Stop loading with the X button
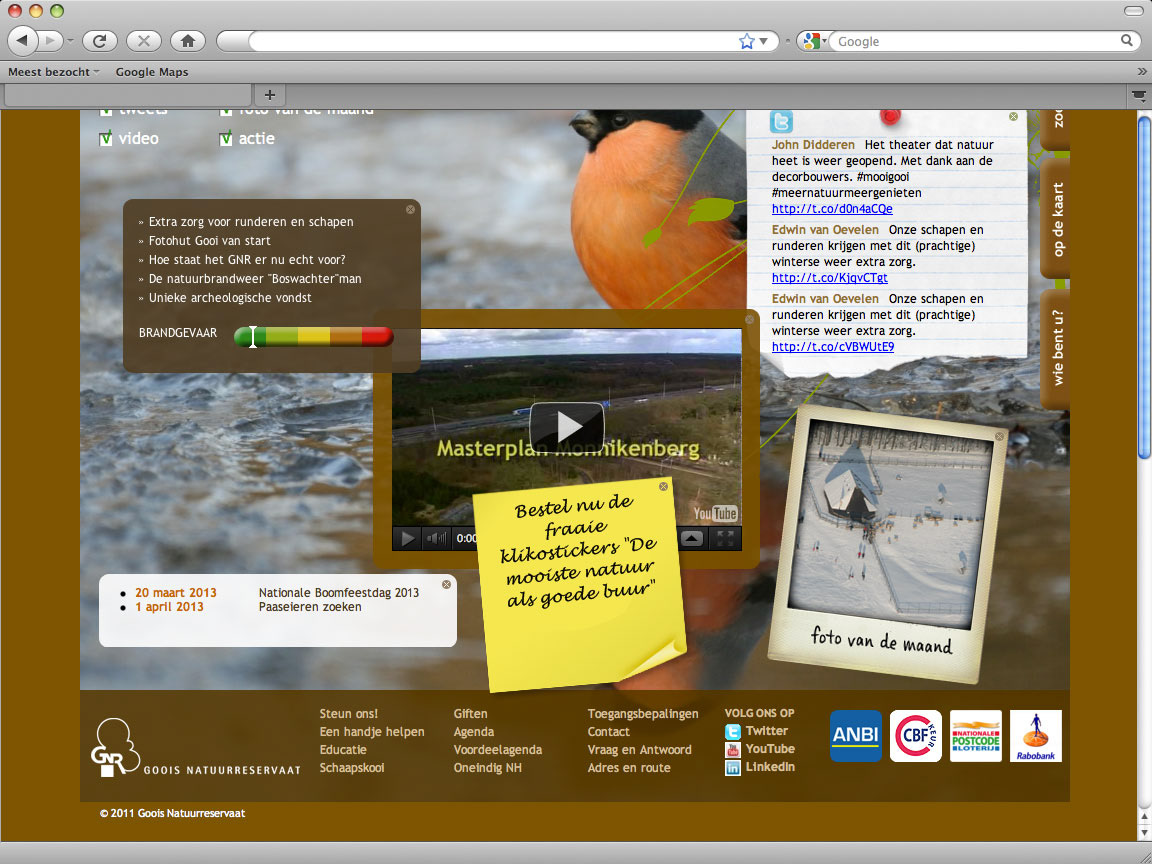This screenshot has height=864, width=1152. coord(143,41)
